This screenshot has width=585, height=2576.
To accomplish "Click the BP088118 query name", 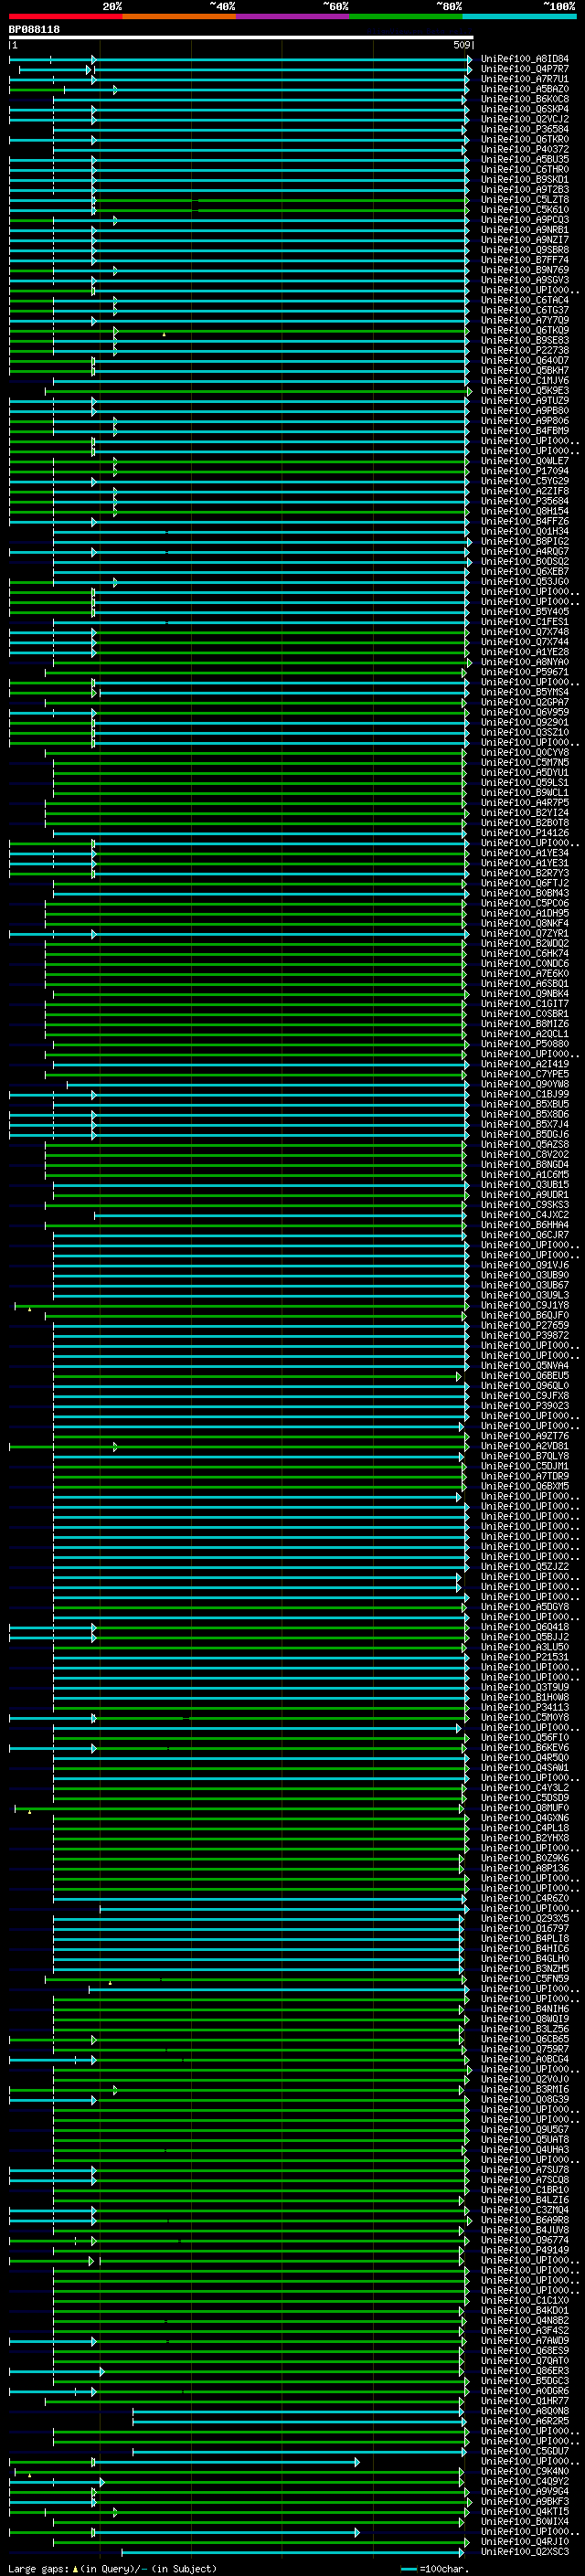I will click(x=34, y=30).
